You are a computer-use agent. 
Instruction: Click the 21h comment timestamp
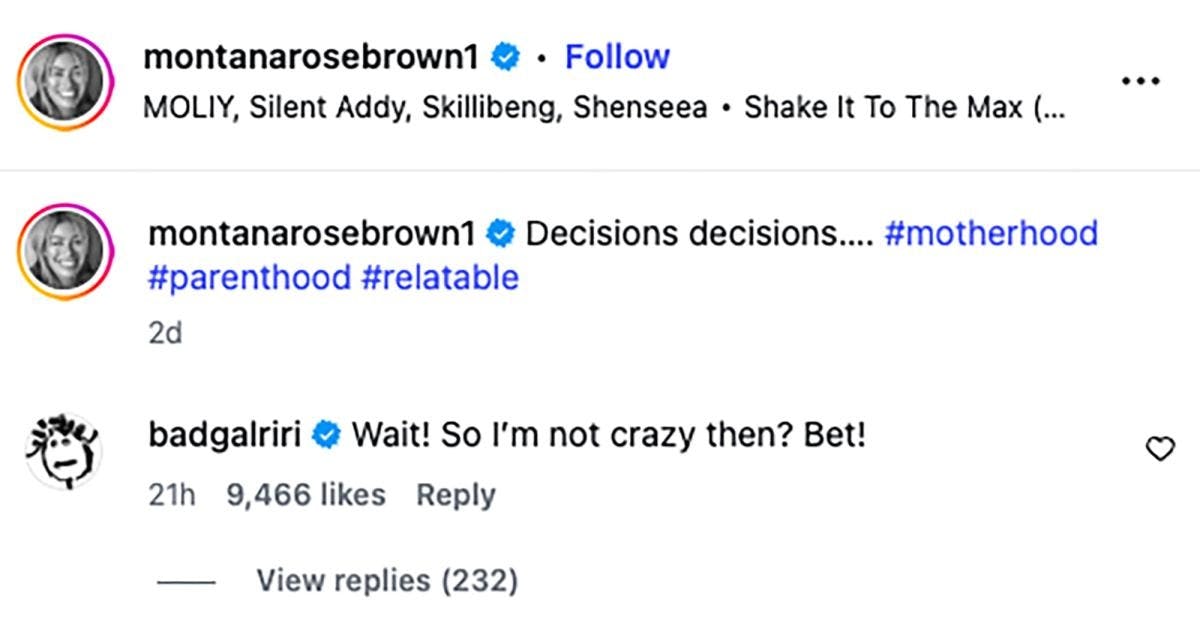(172, 494)
